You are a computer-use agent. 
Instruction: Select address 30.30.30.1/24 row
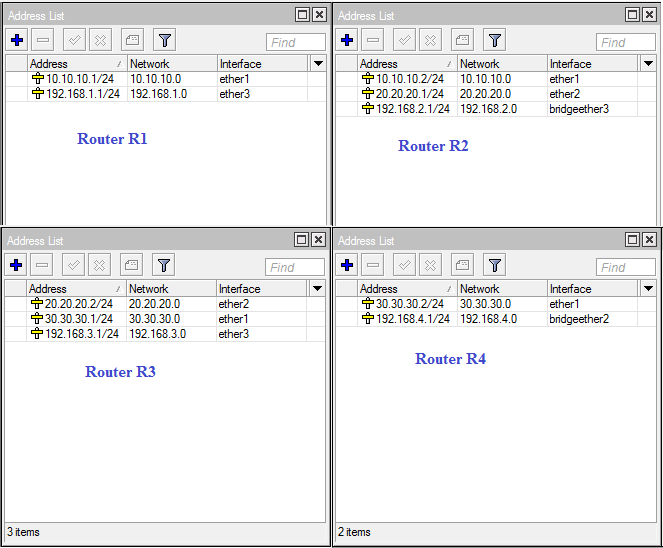coord(164,319)
